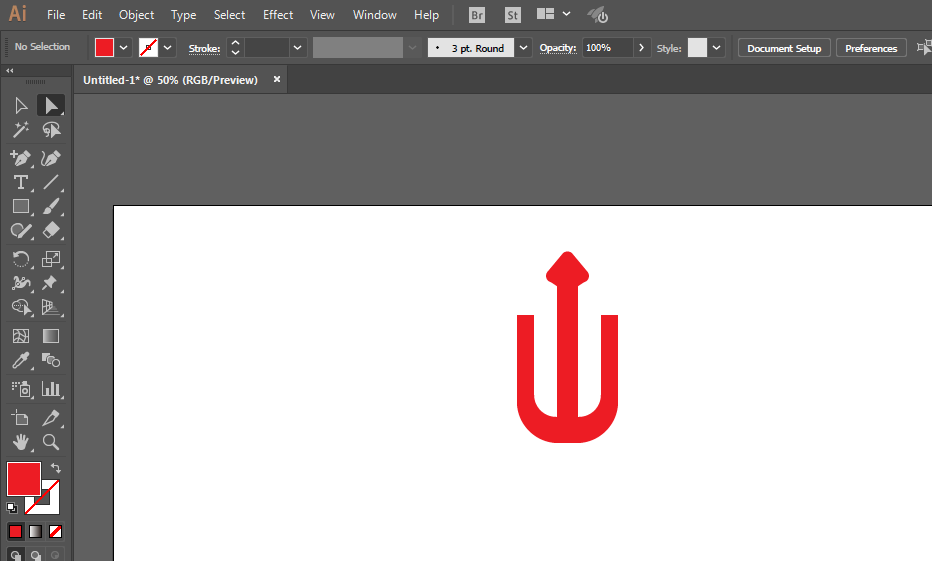Pick the Mesh tool
This screenshot has width=932, height=561.
click(21, 336)
